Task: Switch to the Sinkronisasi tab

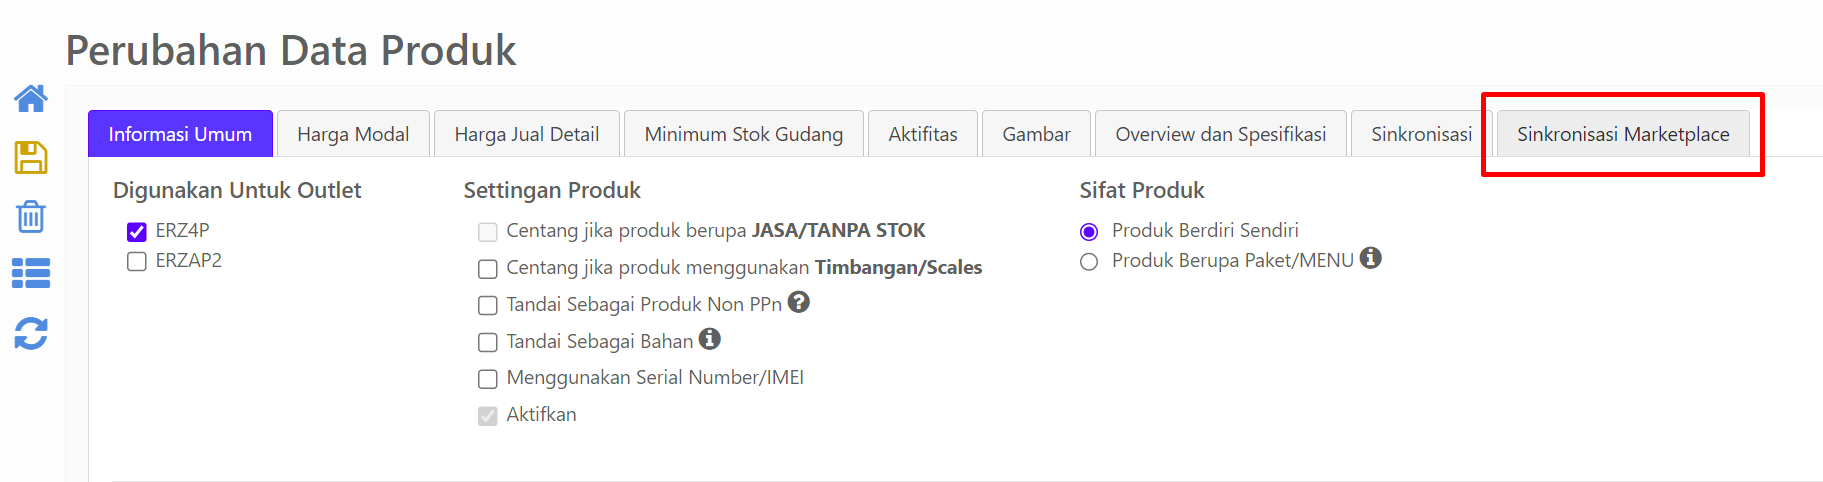Action: pos(1421,134)
